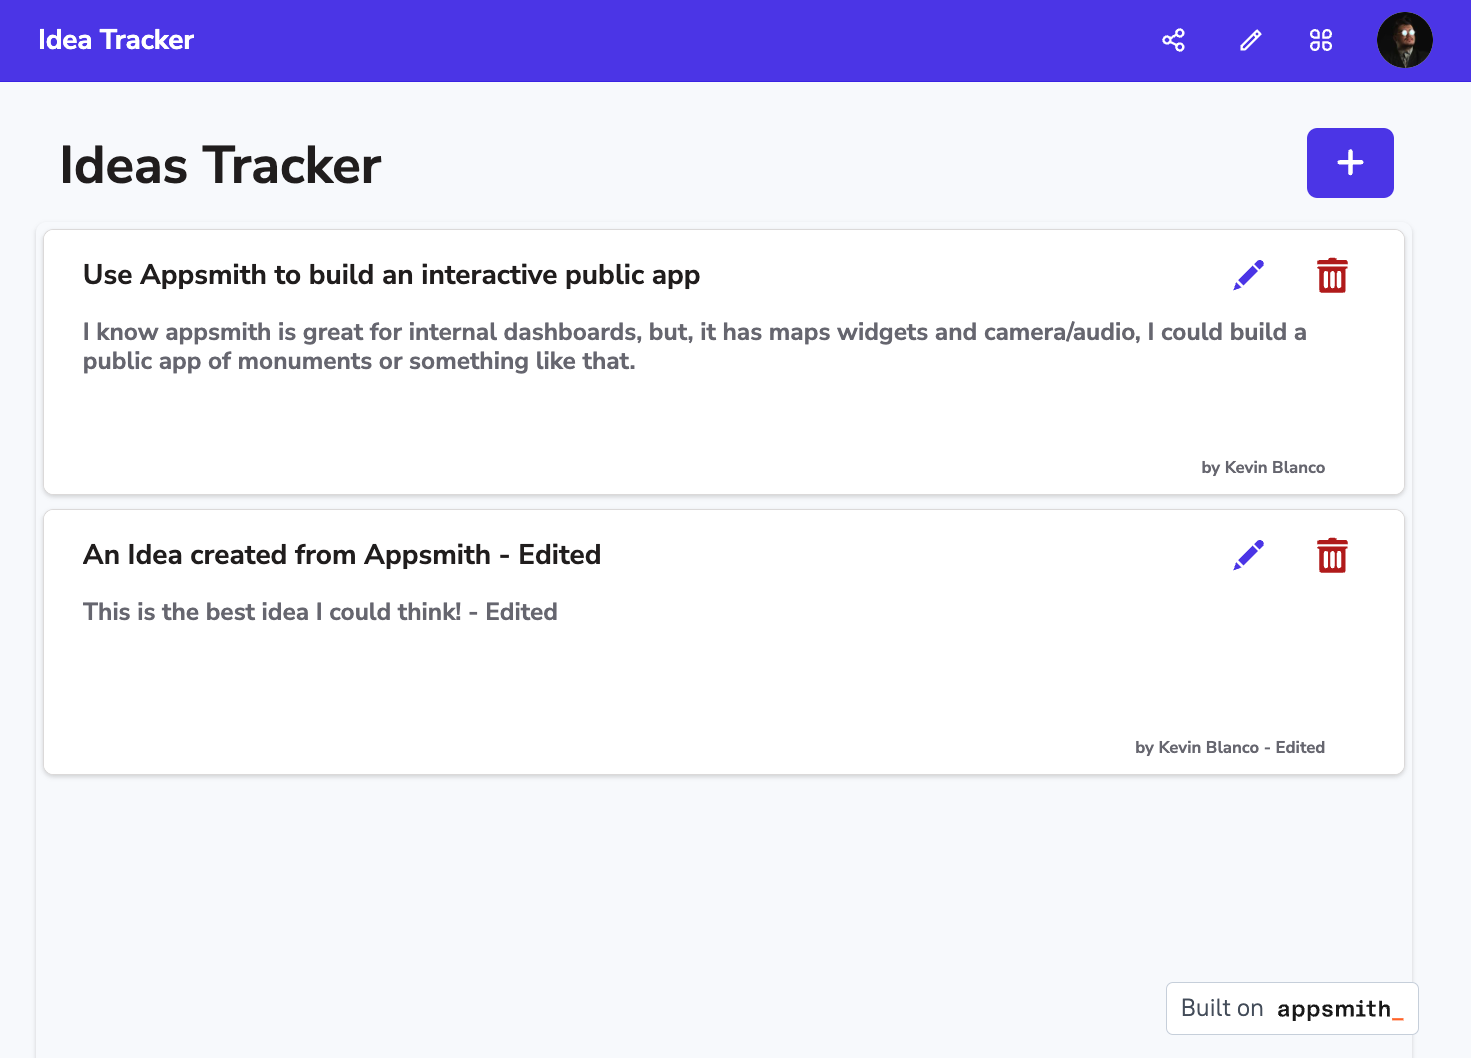Delete the "Use Appsmith to build" idea

1332,275
